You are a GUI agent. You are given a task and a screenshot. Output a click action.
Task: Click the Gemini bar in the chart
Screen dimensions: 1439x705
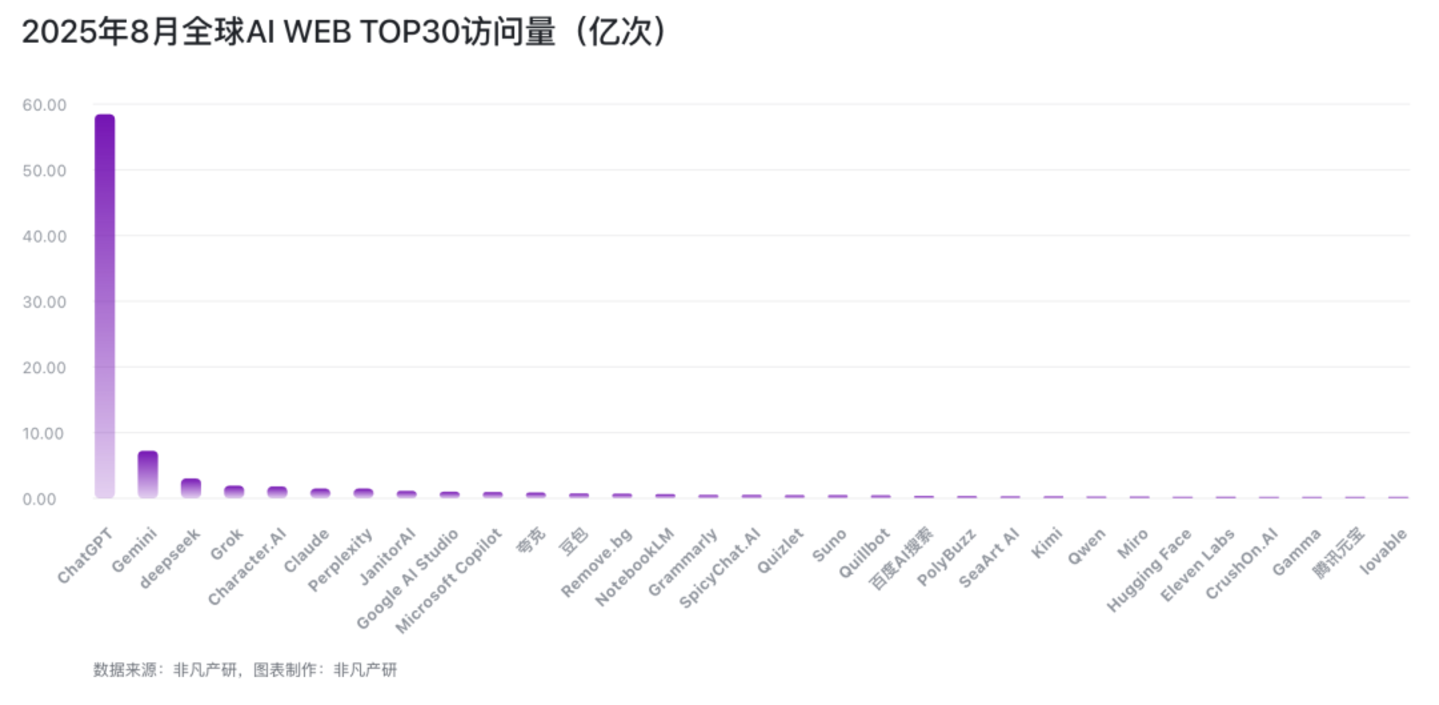(148, 475)
